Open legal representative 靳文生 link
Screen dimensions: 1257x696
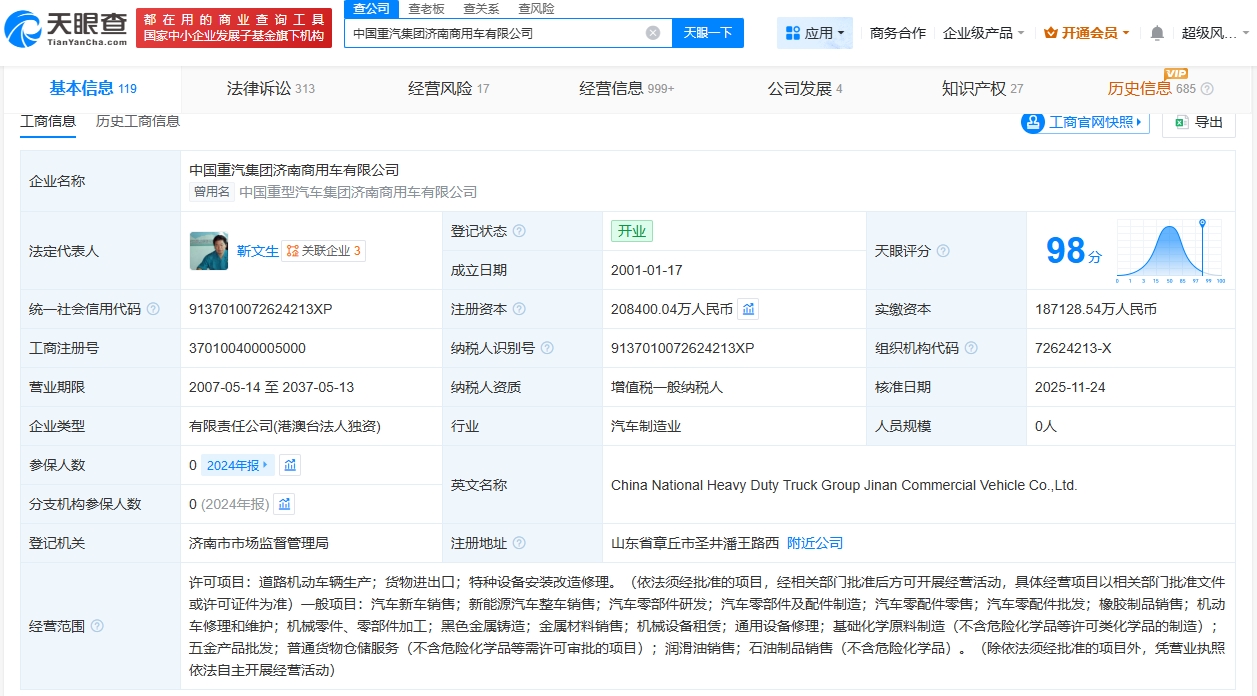[x=257, y=251]
